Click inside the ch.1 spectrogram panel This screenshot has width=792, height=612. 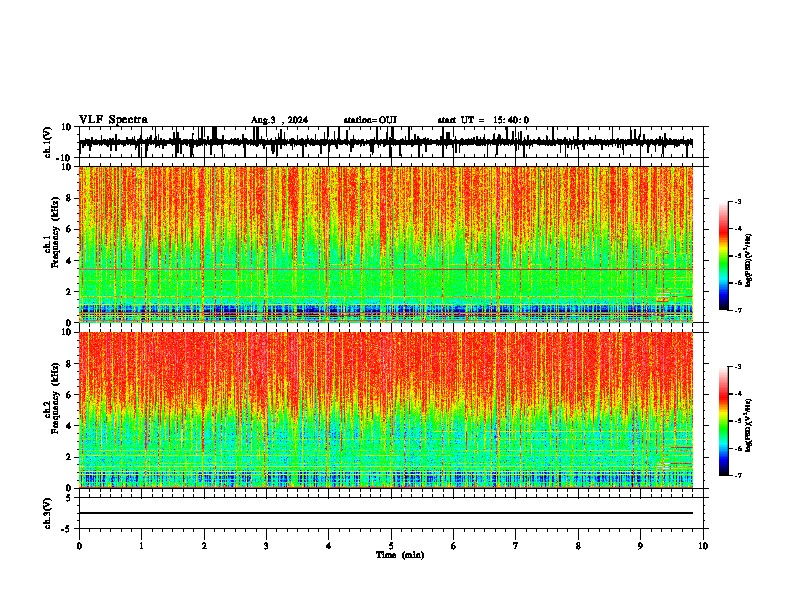click(x=386, y=244)
